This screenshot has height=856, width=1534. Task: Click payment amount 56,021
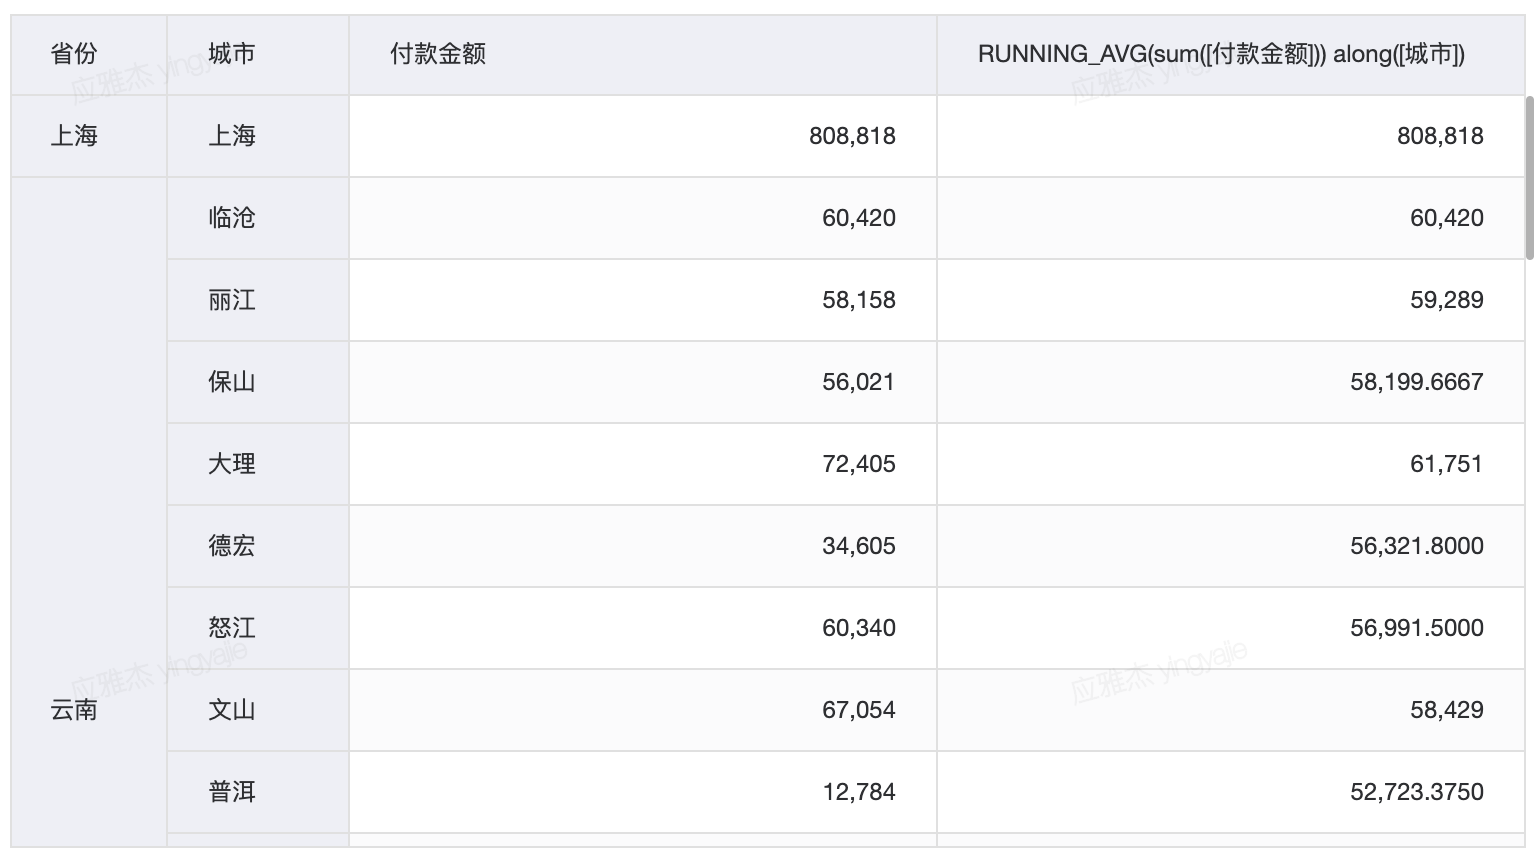point(643,382)
